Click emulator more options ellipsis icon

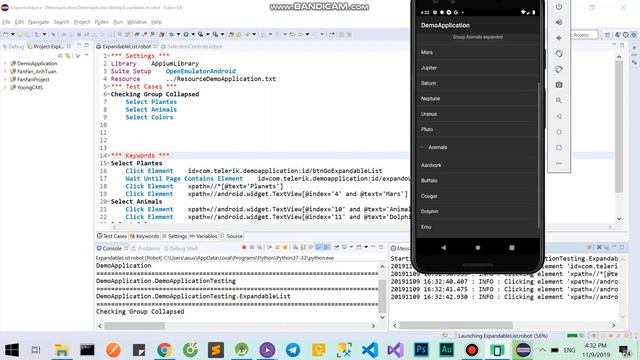[559, 163]
